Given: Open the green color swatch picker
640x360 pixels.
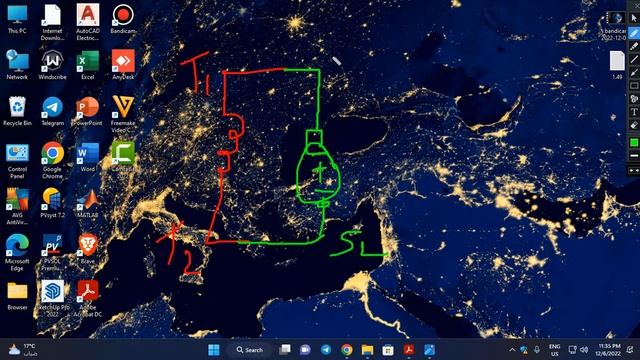Looking at the screenshot, I should click(634, 142).
